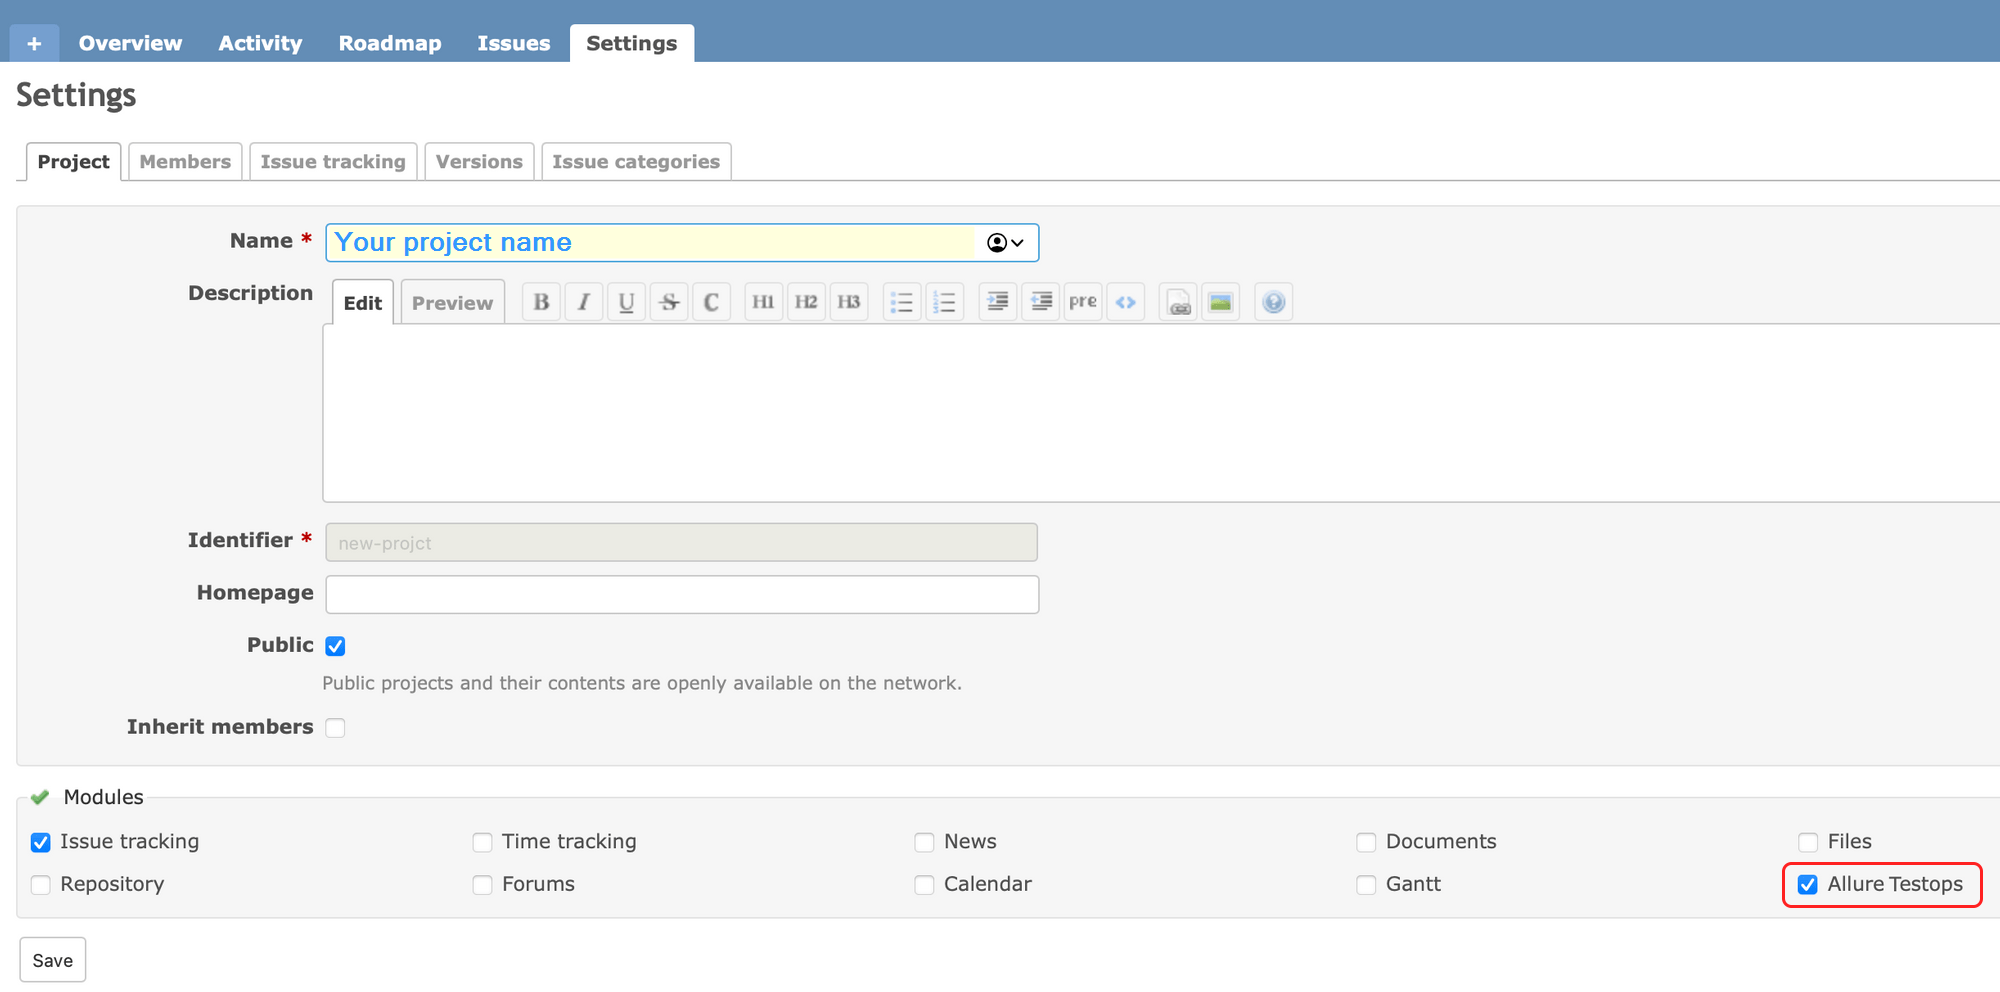Open the Versions settings tab
This screenshot has height=992, width=2000.
pos(479,161)
